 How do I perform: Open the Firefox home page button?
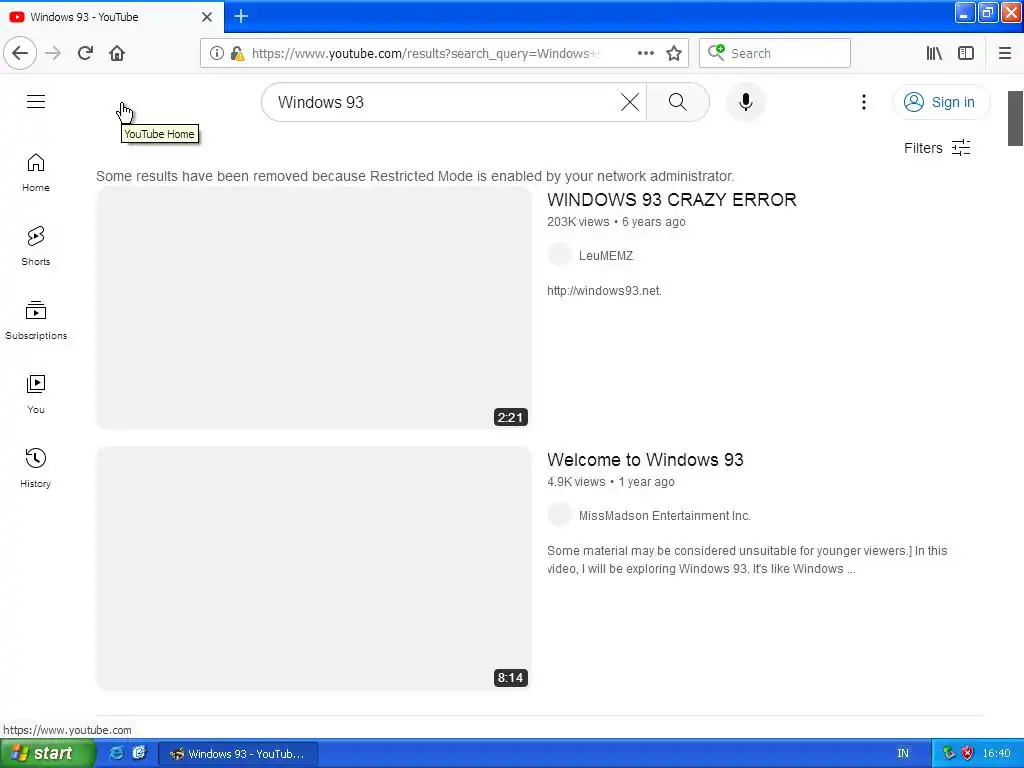click(117, 53)
